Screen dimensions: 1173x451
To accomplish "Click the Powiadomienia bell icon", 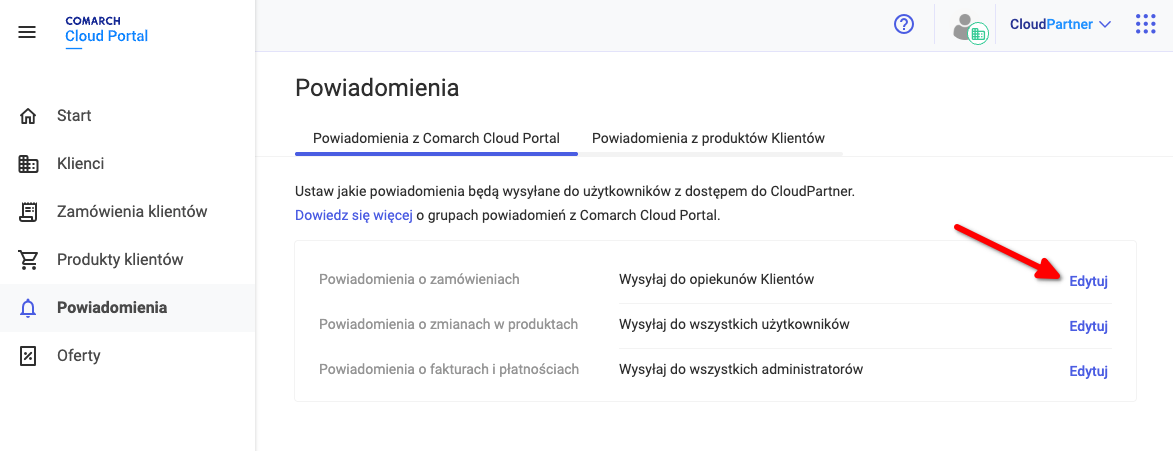I will (x=28, y=307).
